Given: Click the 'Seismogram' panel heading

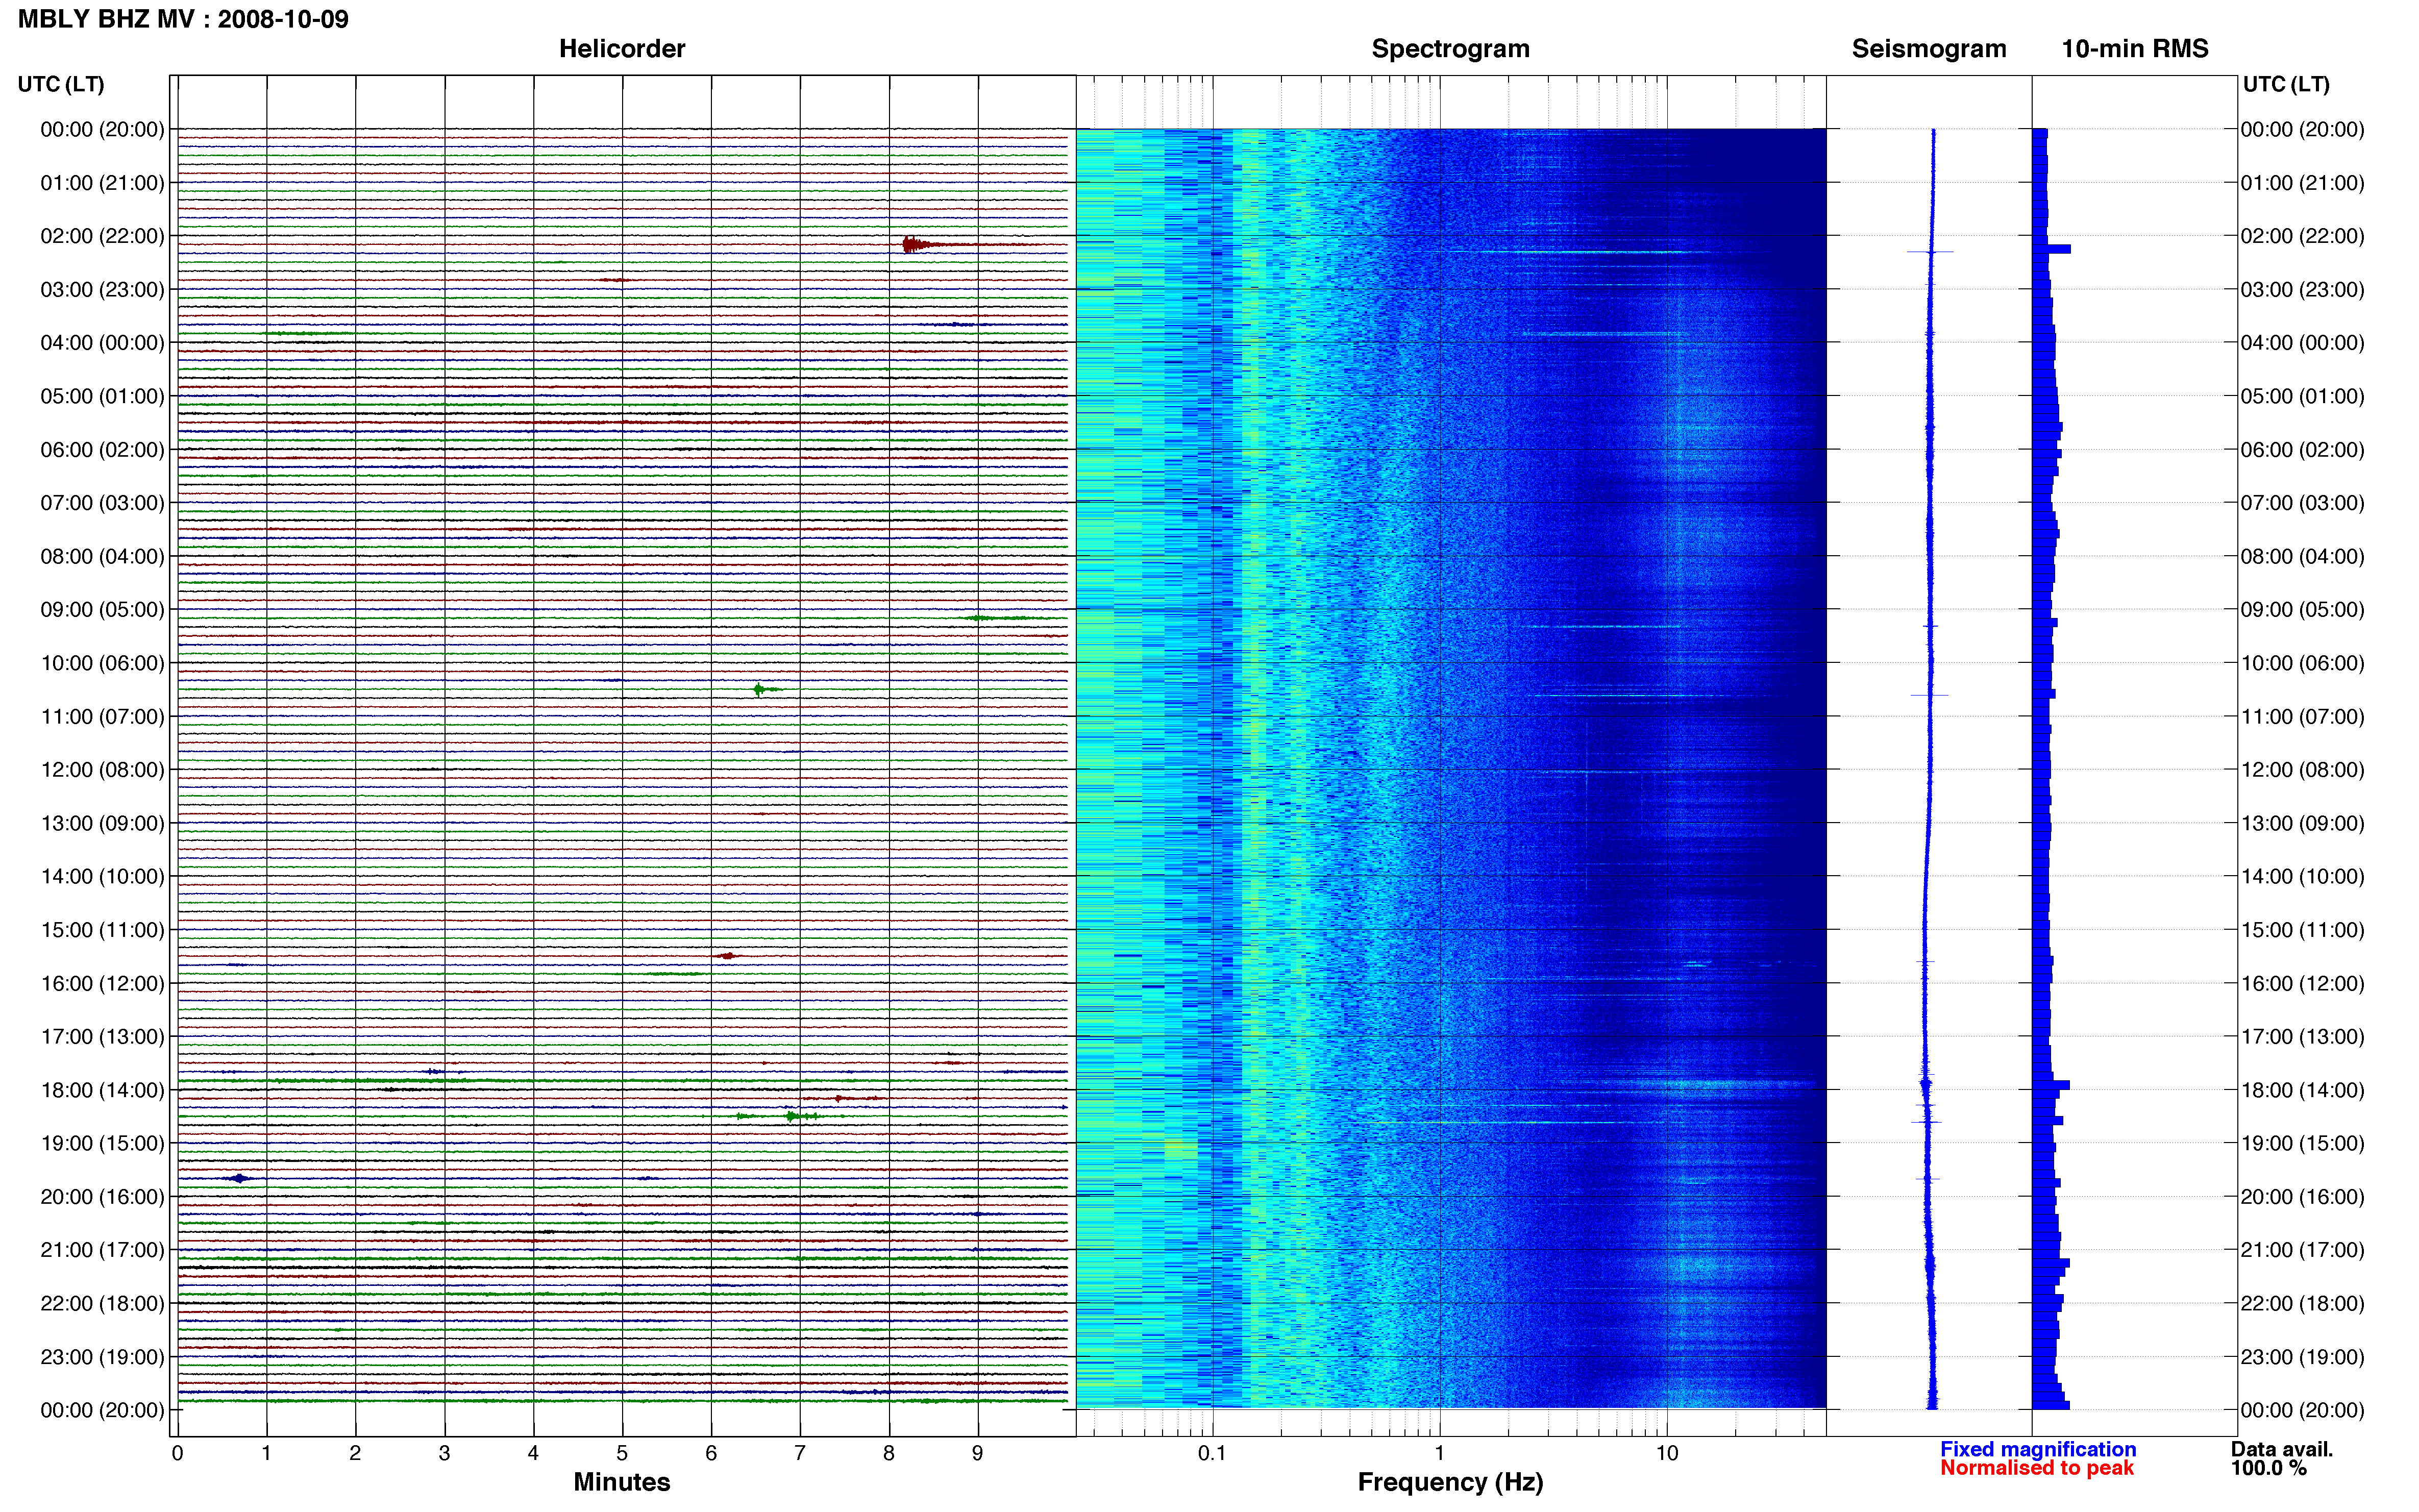Looking at the screenshot, I should (x=1929, y=49).
